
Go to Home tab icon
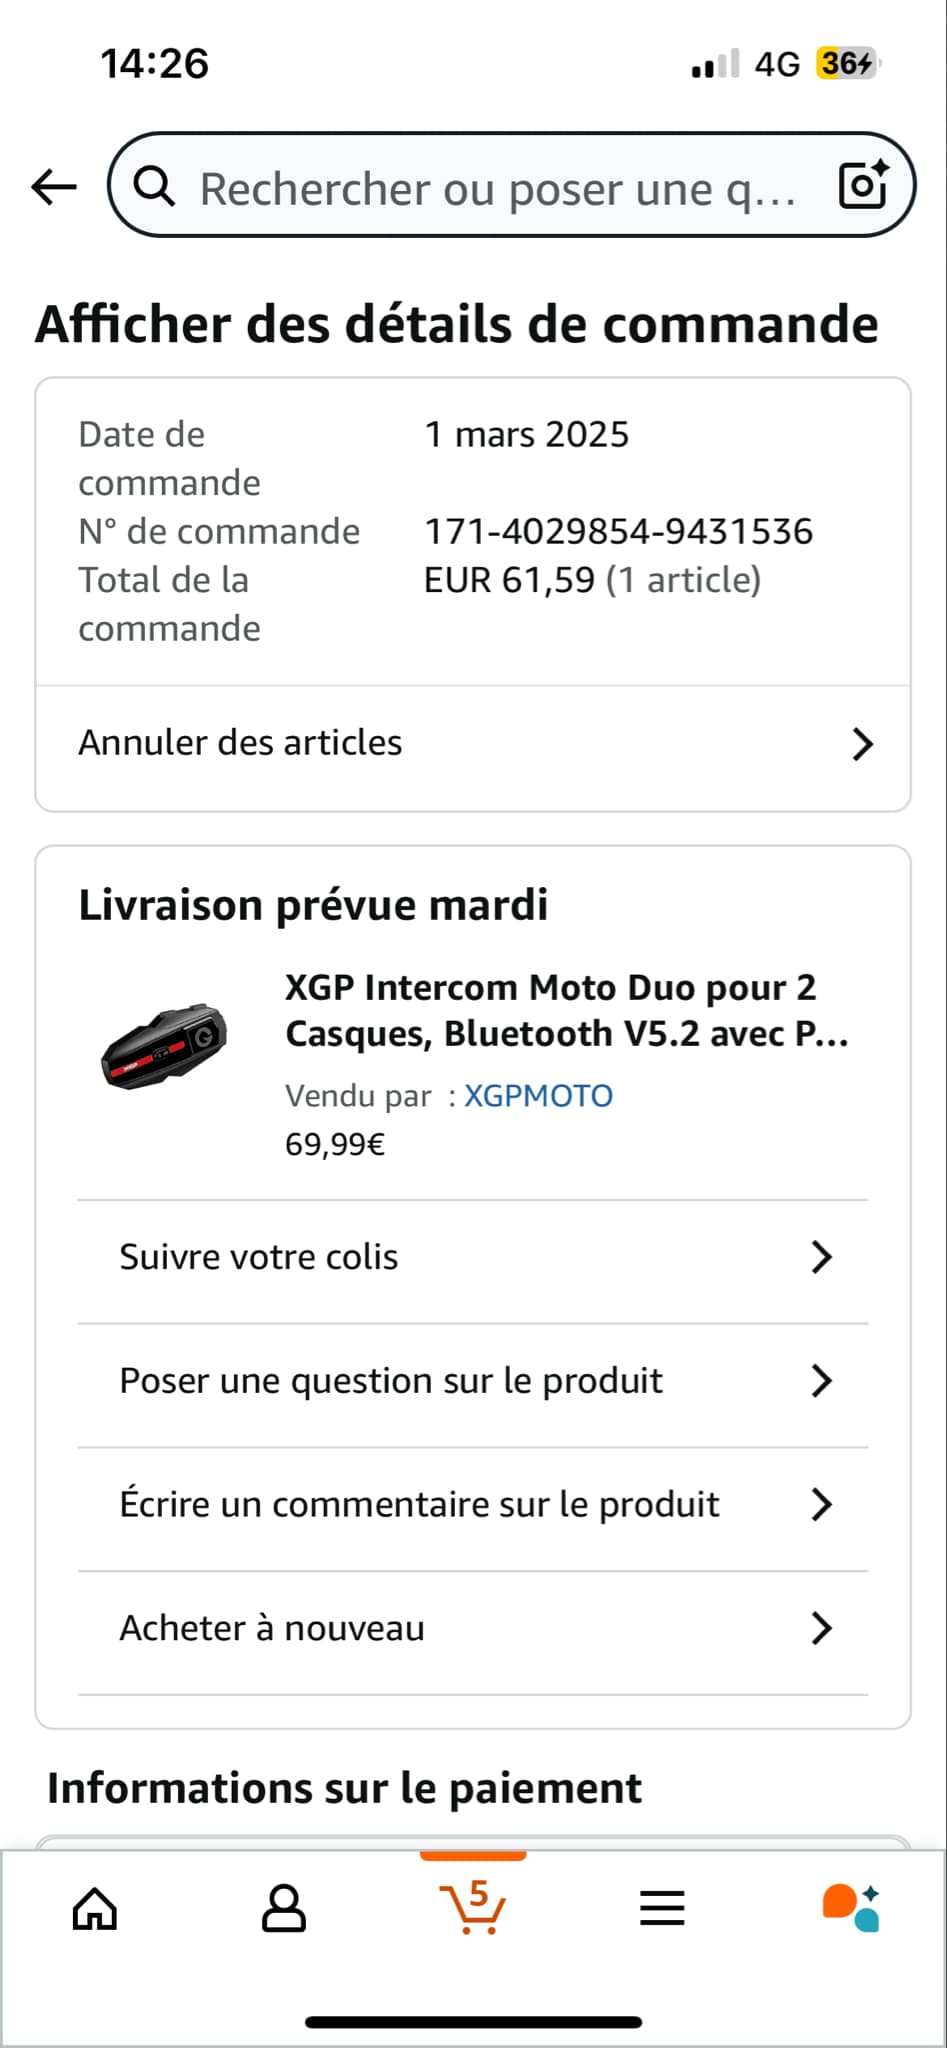tap(95, 1908)
